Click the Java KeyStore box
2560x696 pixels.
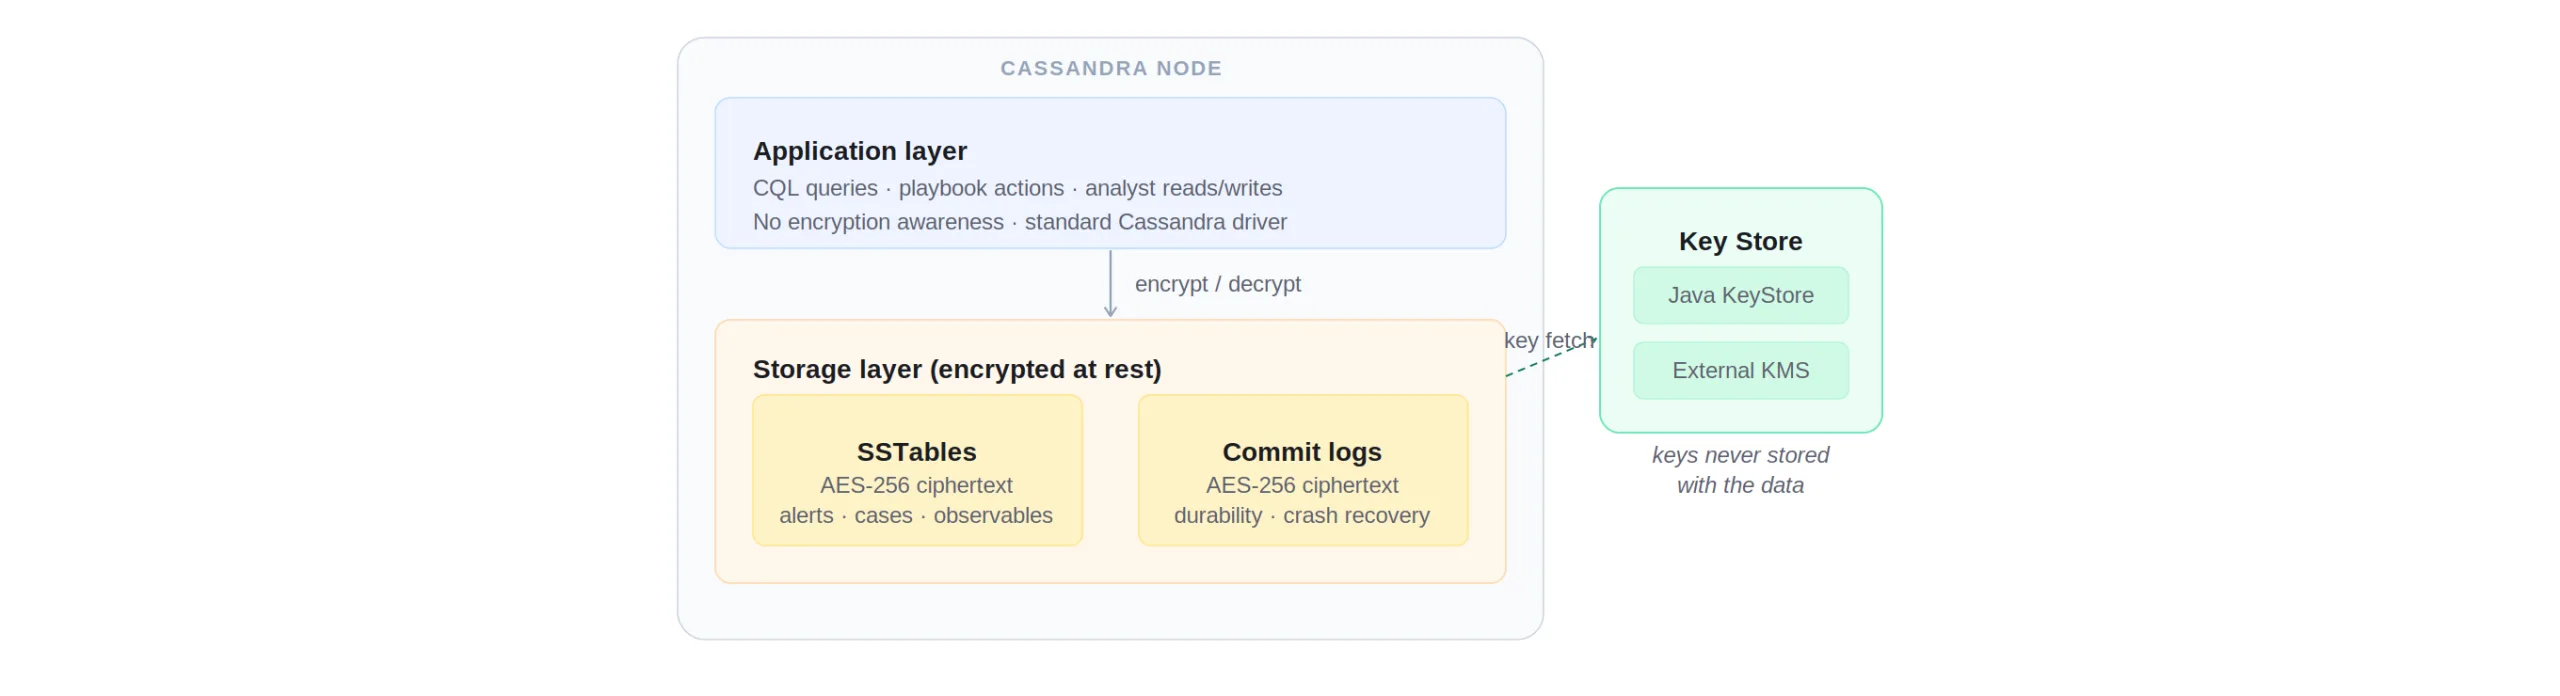click(x=1740, y=295)
